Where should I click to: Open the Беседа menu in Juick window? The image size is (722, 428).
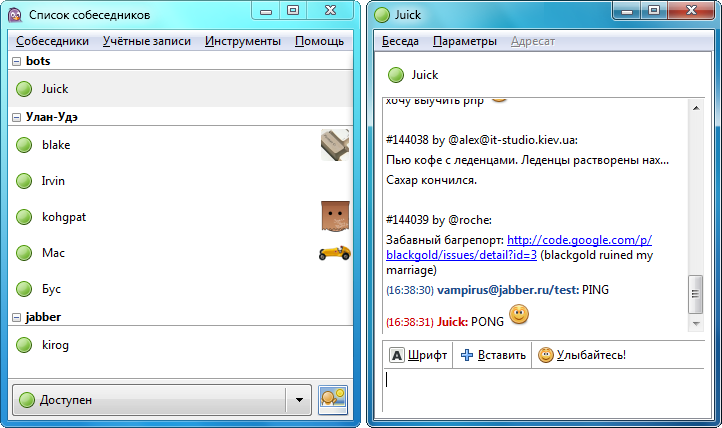400,41
